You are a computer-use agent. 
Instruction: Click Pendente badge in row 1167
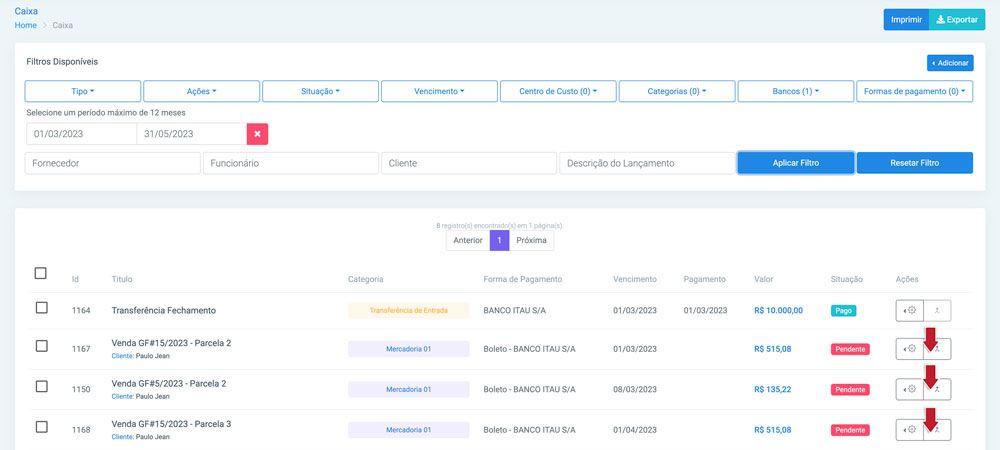click(850, 349)
